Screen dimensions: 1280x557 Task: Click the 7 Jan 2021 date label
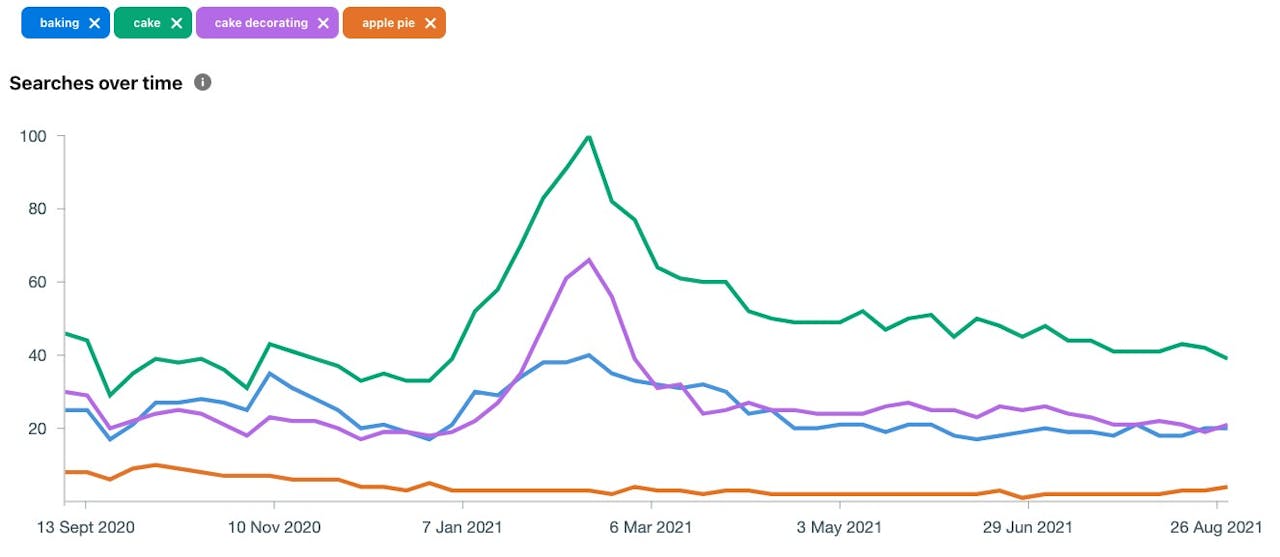[x=462, y=527]
